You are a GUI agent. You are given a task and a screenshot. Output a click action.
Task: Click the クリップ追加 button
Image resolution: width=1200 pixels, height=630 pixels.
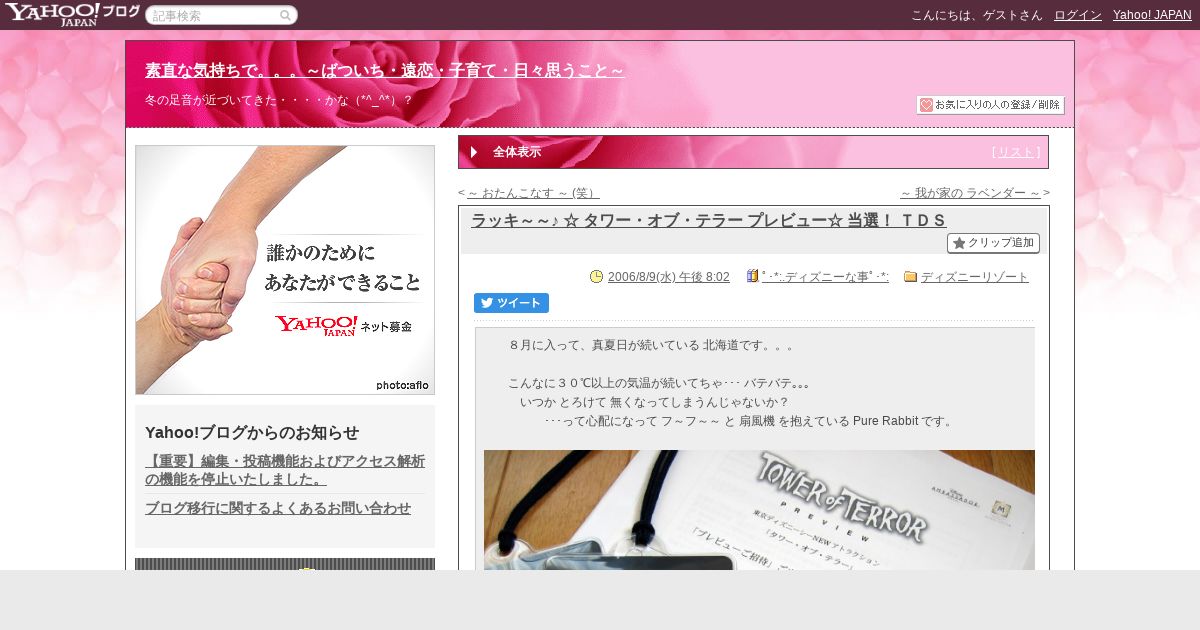(993, 243)
